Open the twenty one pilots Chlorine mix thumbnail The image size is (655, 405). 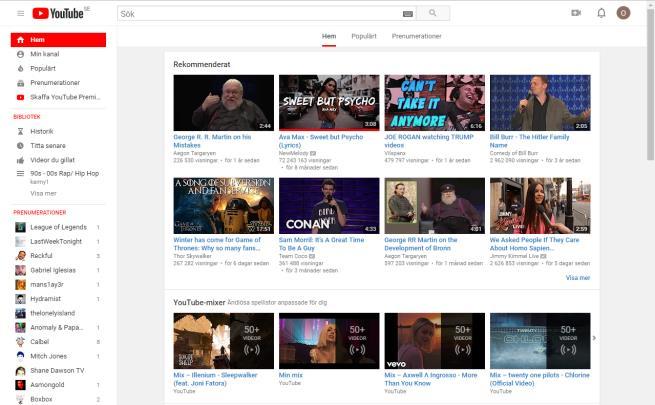click(x=540, y=341)
